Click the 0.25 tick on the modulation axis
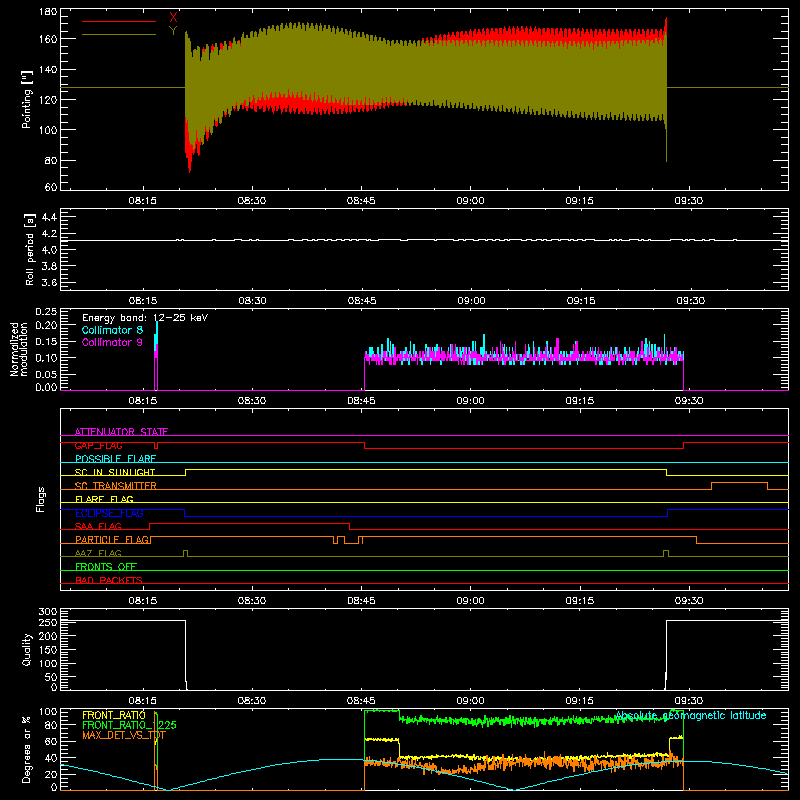The height and width of the screenshot is (800, 800). pyautogui.click(x=46, y=312)
